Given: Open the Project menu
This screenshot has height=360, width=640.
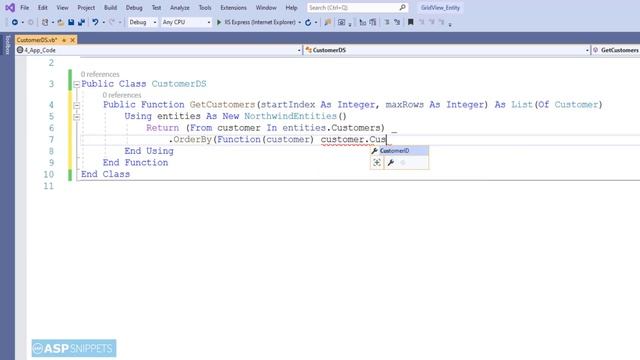Looking at the screenshot, I should click(86, 8).
